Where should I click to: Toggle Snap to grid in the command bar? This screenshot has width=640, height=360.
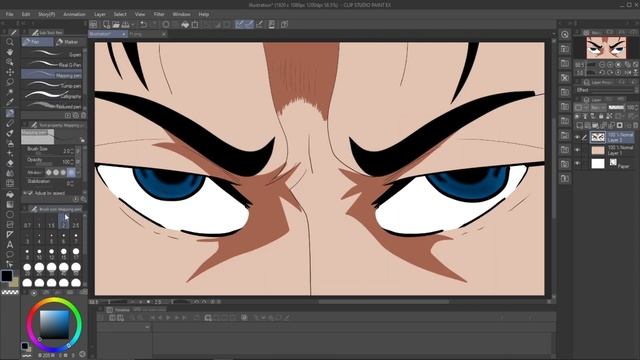[259, 24]
